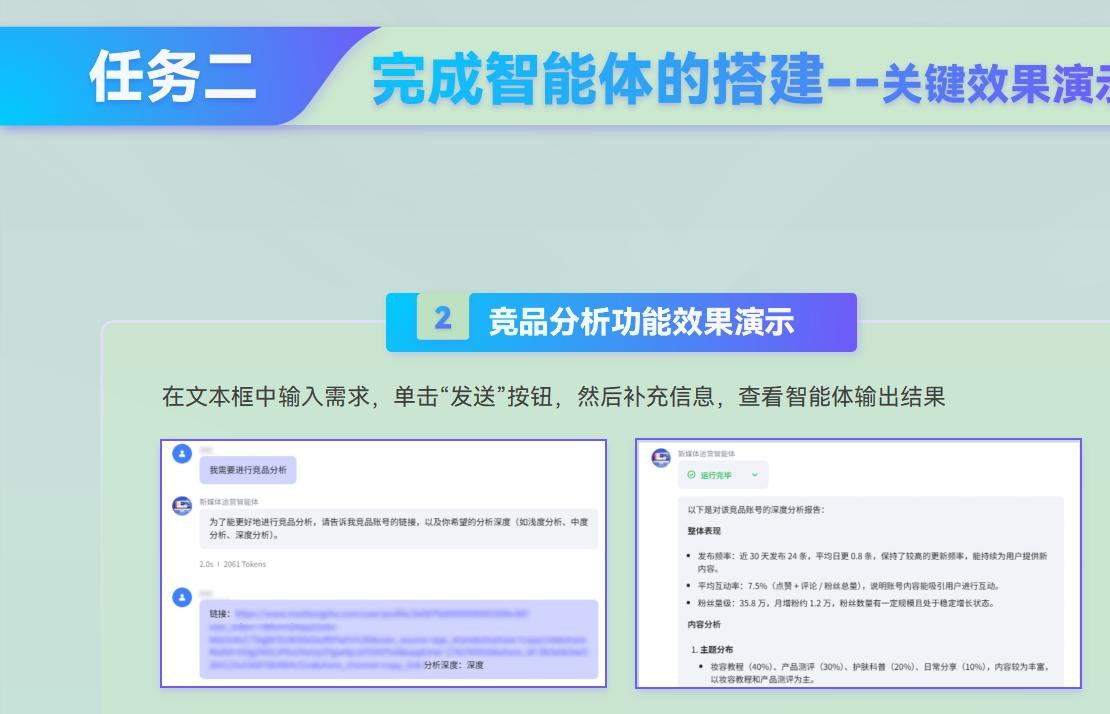1110x714 pixels.
Task: Expand the 运行完毕 chevron dropdown
Action: pyautogui.click(x=755, y=475)
